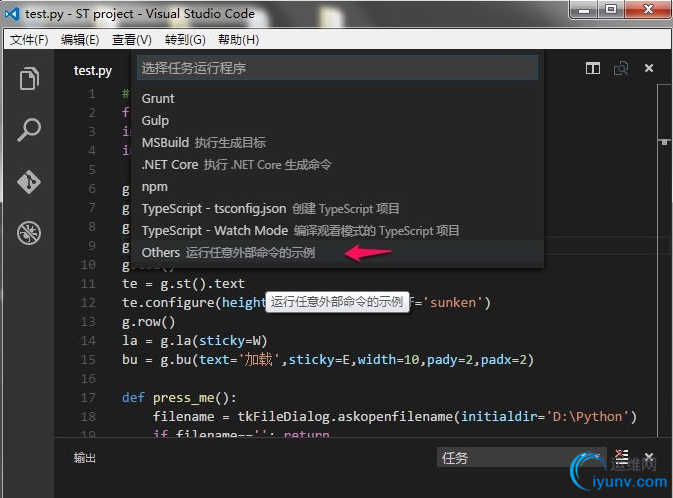The height and width of the screenshot is (498, 673).
Task: Choose MSBuild 执行生成目标 option
Action: (x=337, y=143)
